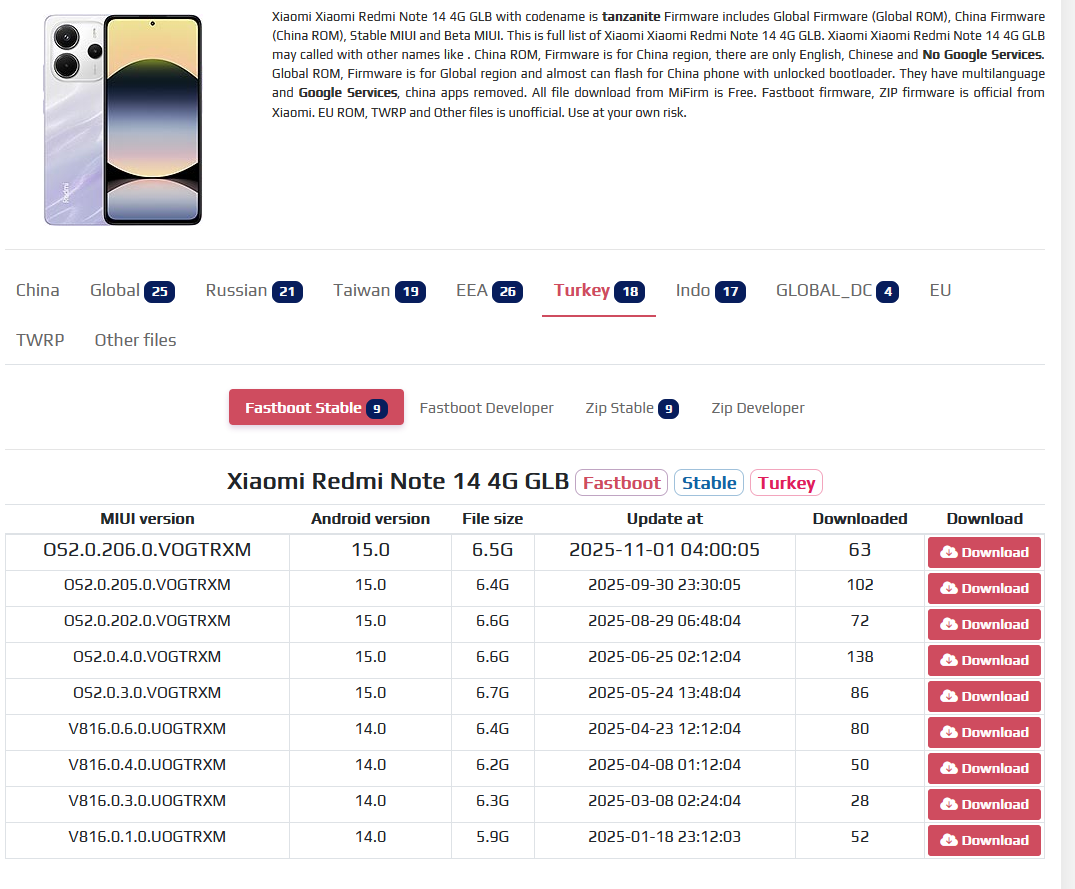
Task: Click the Stable tag badge in heading
Action: click(x=709, y=483)
